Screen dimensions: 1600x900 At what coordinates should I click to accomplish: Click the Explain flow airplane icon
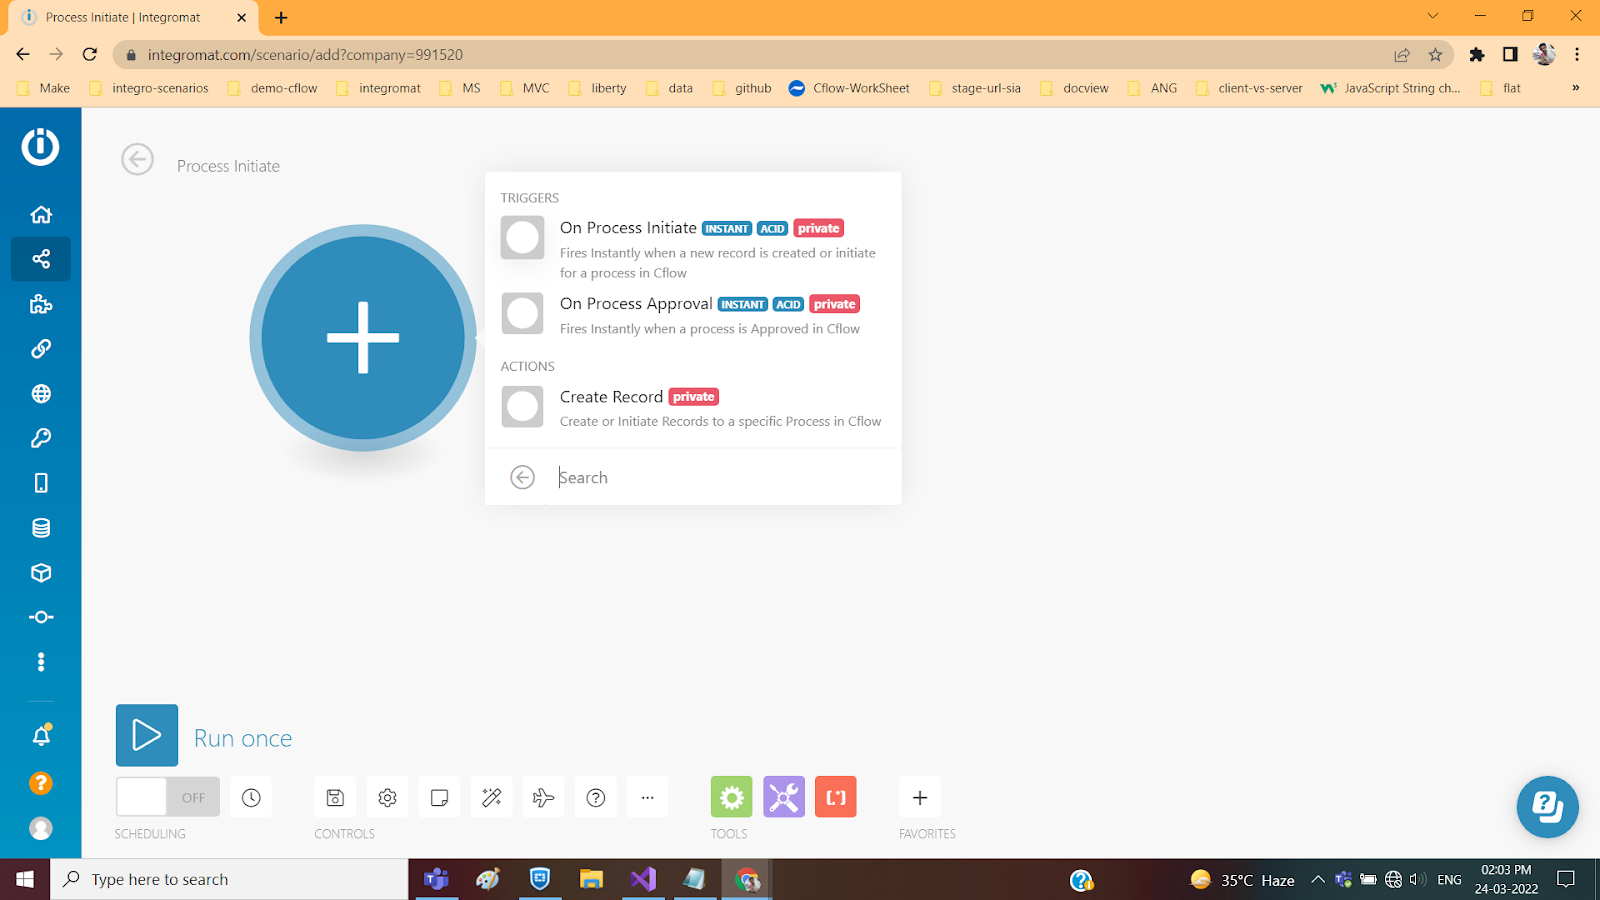coord(543,797)
